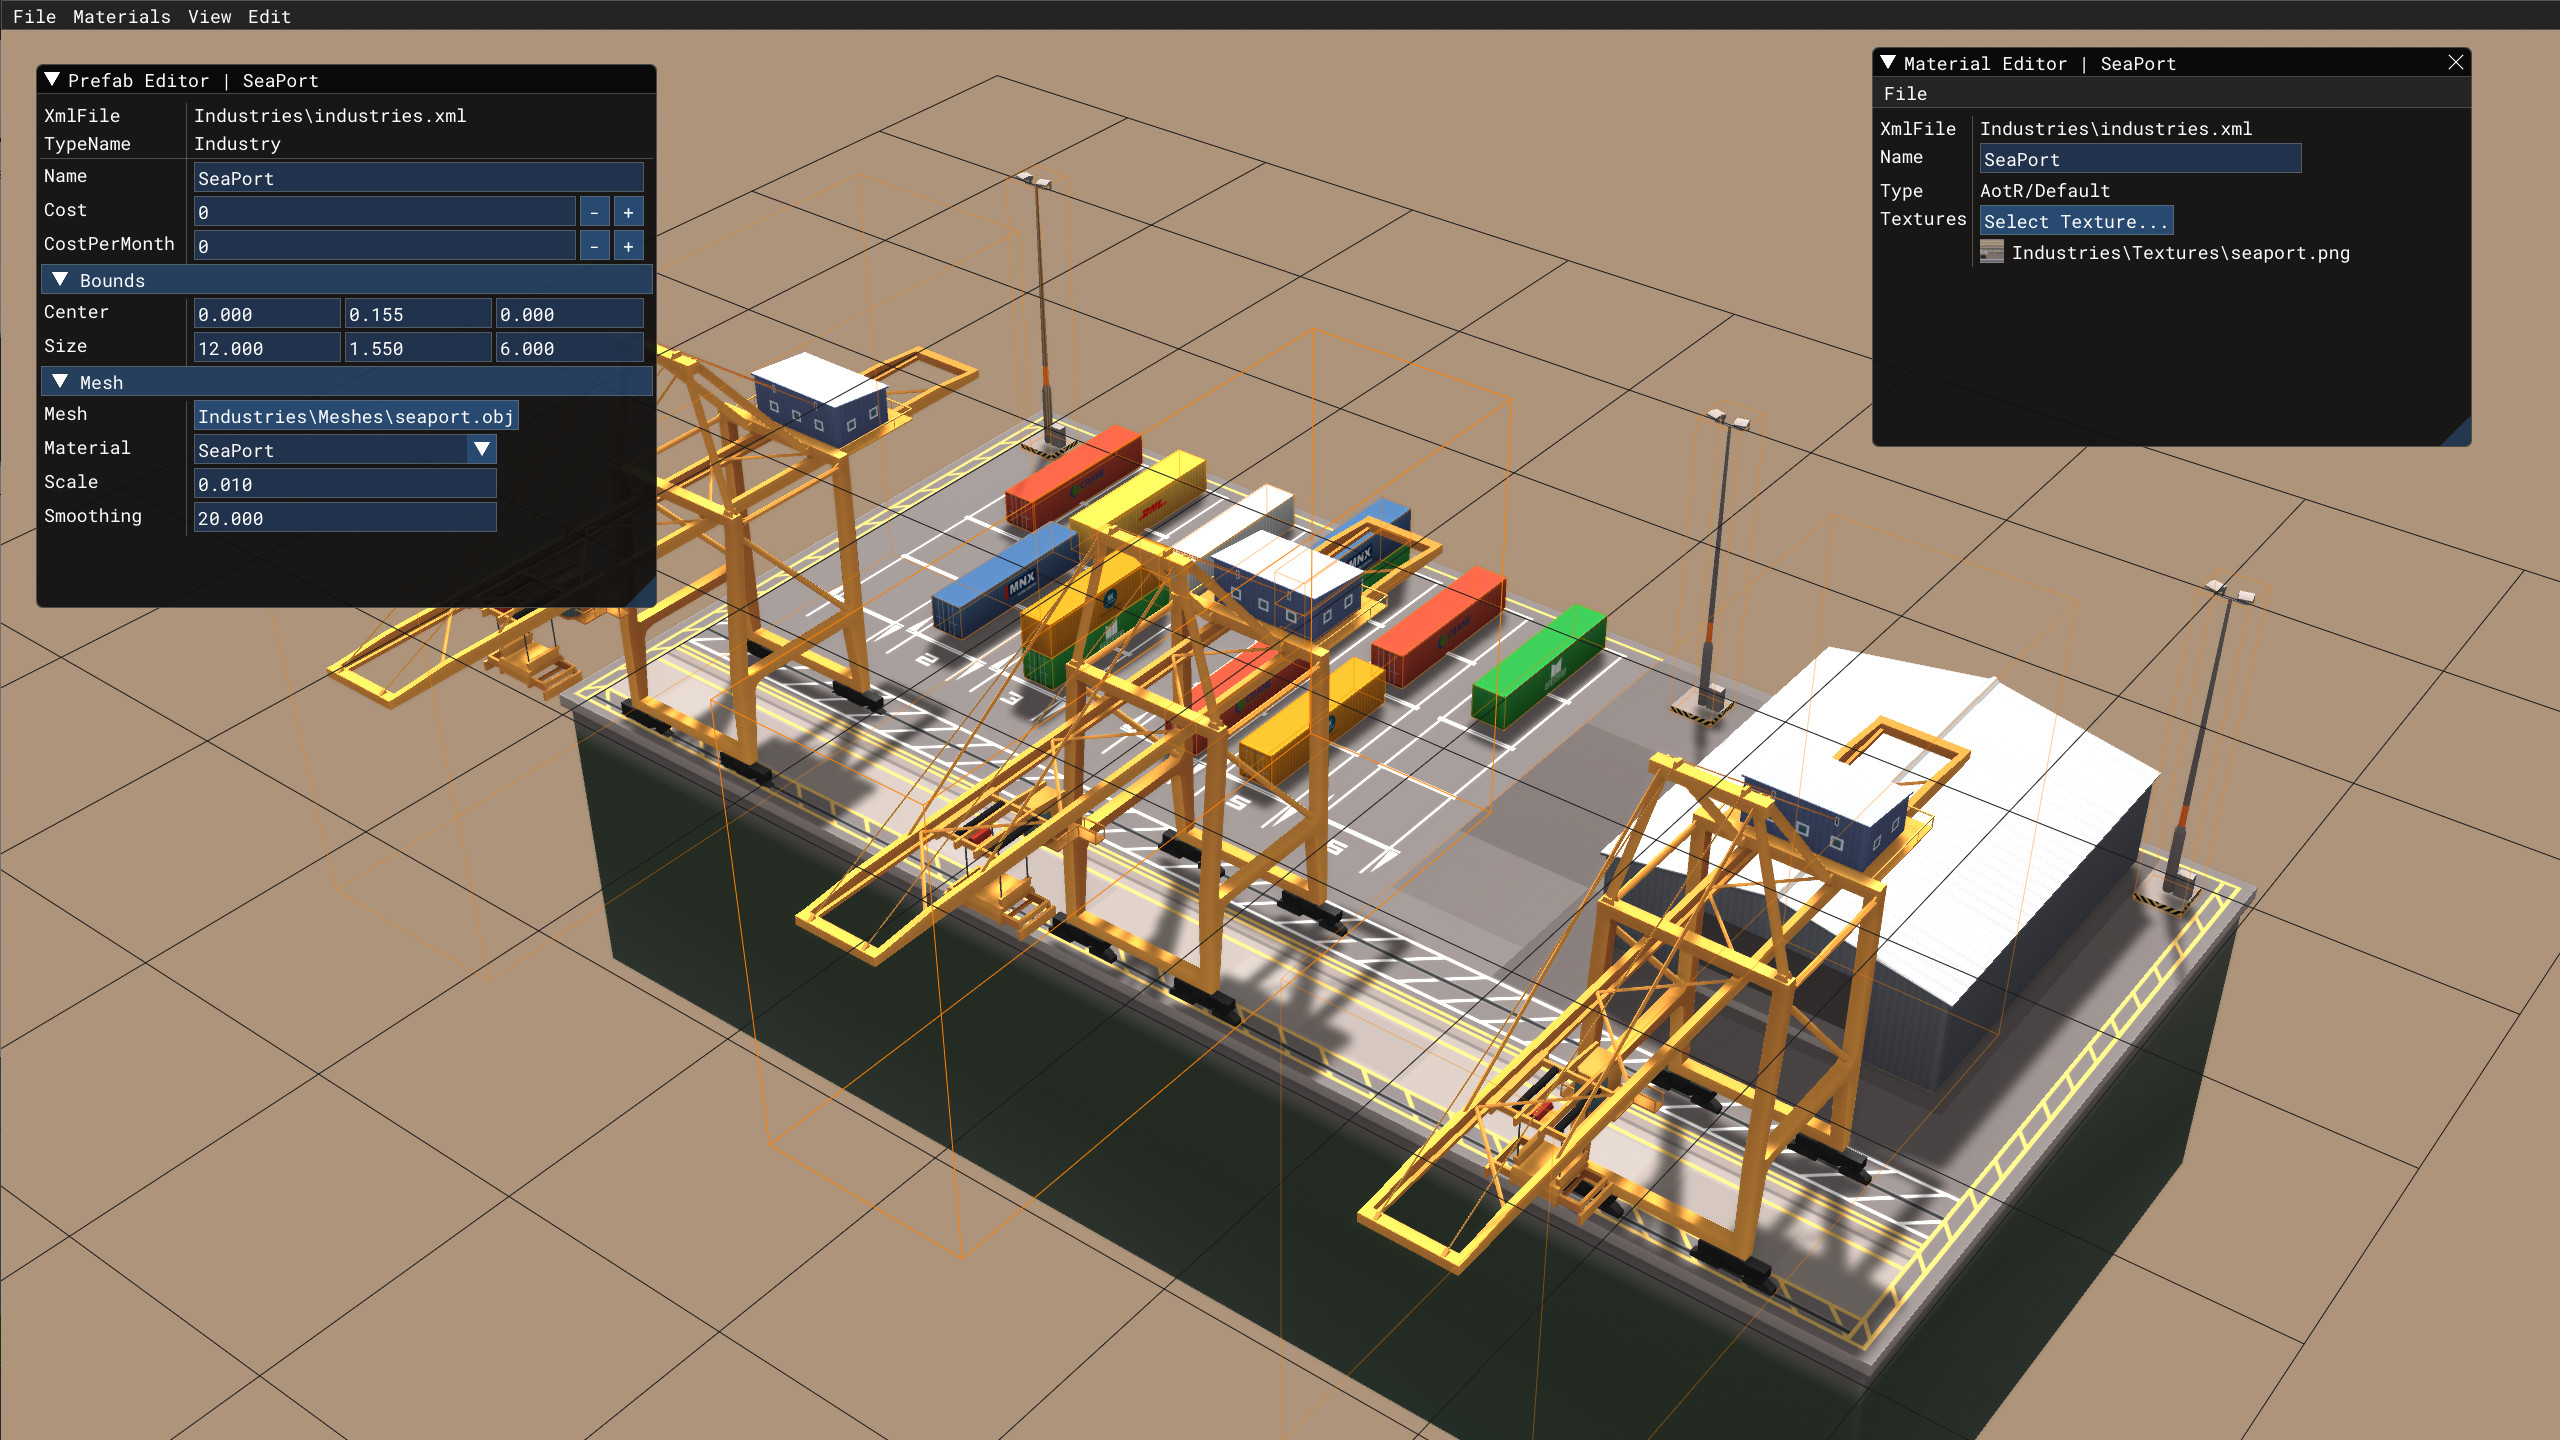Viewport: 2560px width, 1440px height.
Task: Click the Smoothing value field showing 20.000
Action: pos(344,517)
